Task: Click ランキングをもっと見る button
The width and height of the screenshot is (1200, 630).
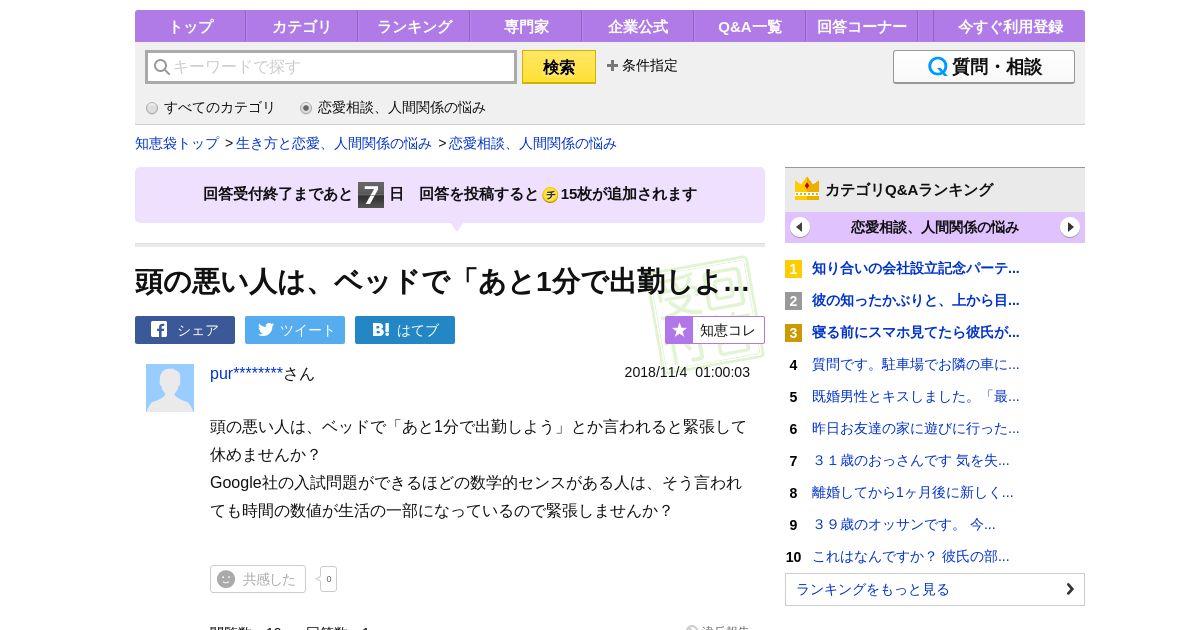Action: (935, 589)
